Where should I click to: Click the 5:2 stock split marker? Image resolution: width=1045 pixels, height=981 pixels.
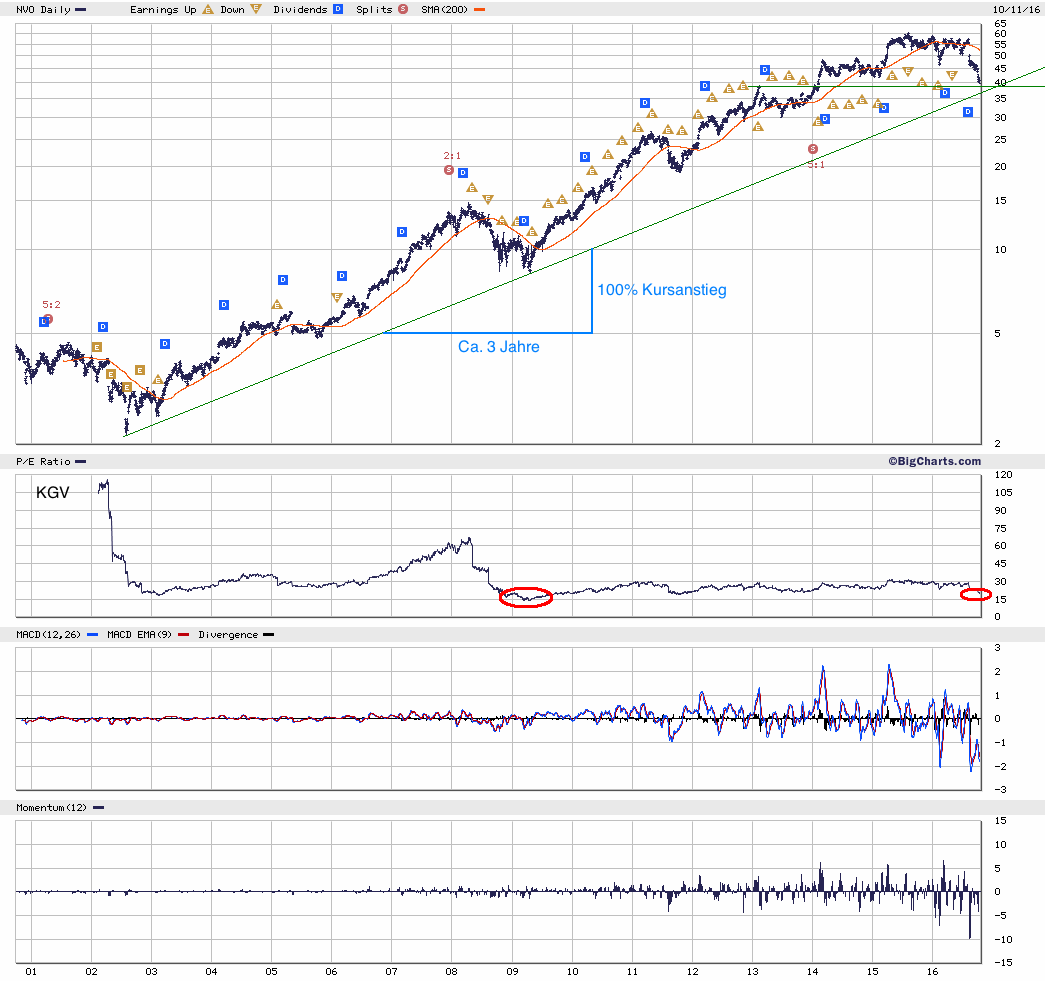[48, 320]
